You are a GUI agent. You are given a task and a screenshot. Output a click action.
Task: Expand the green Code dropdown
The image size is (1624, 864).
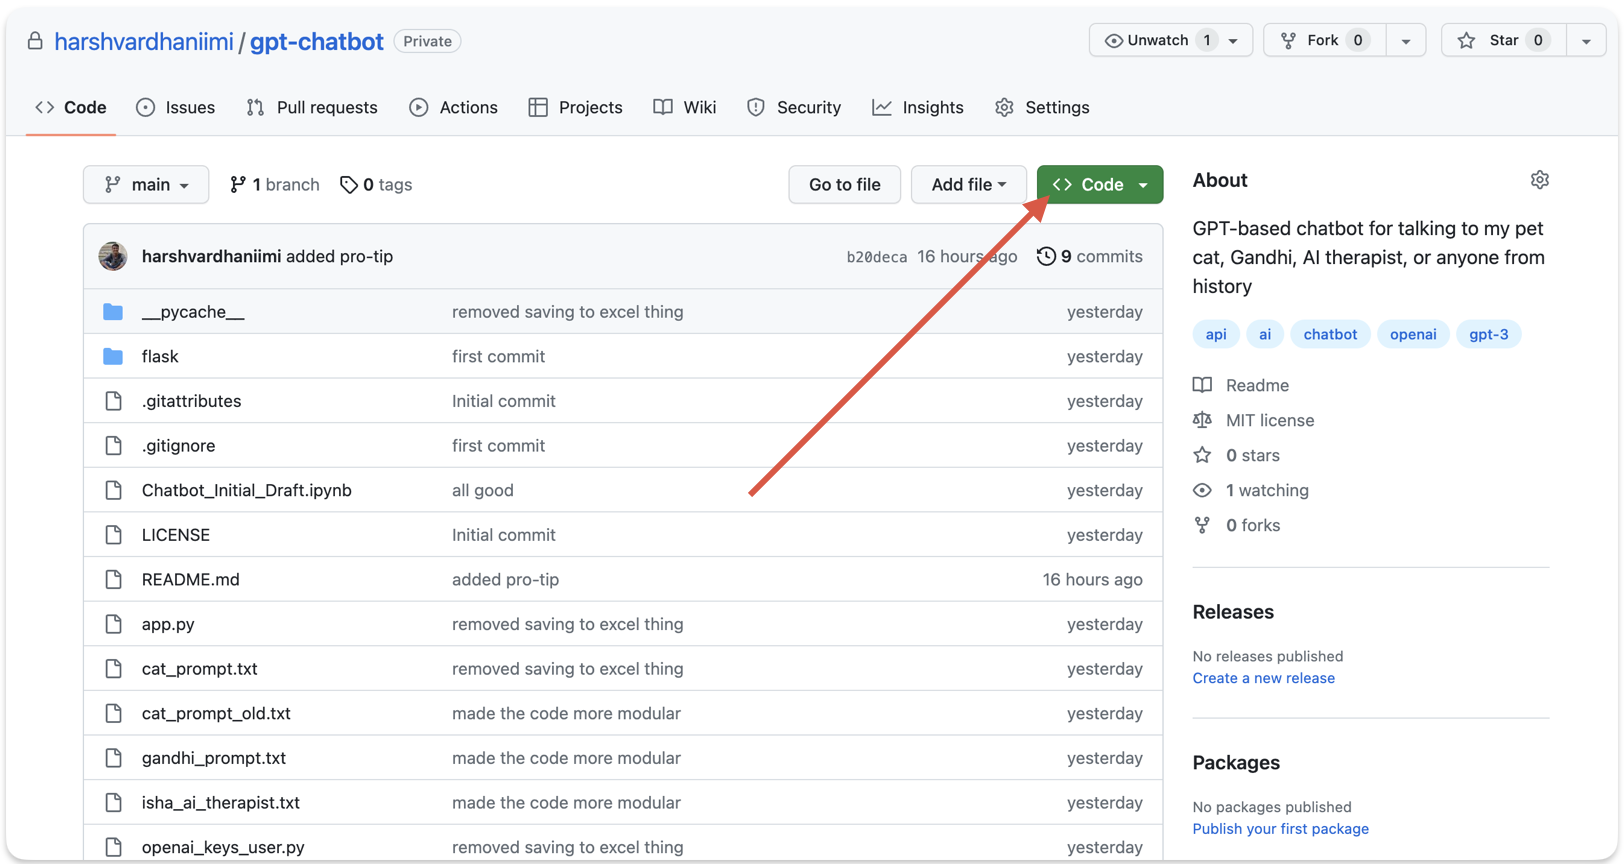(1099, 185)
